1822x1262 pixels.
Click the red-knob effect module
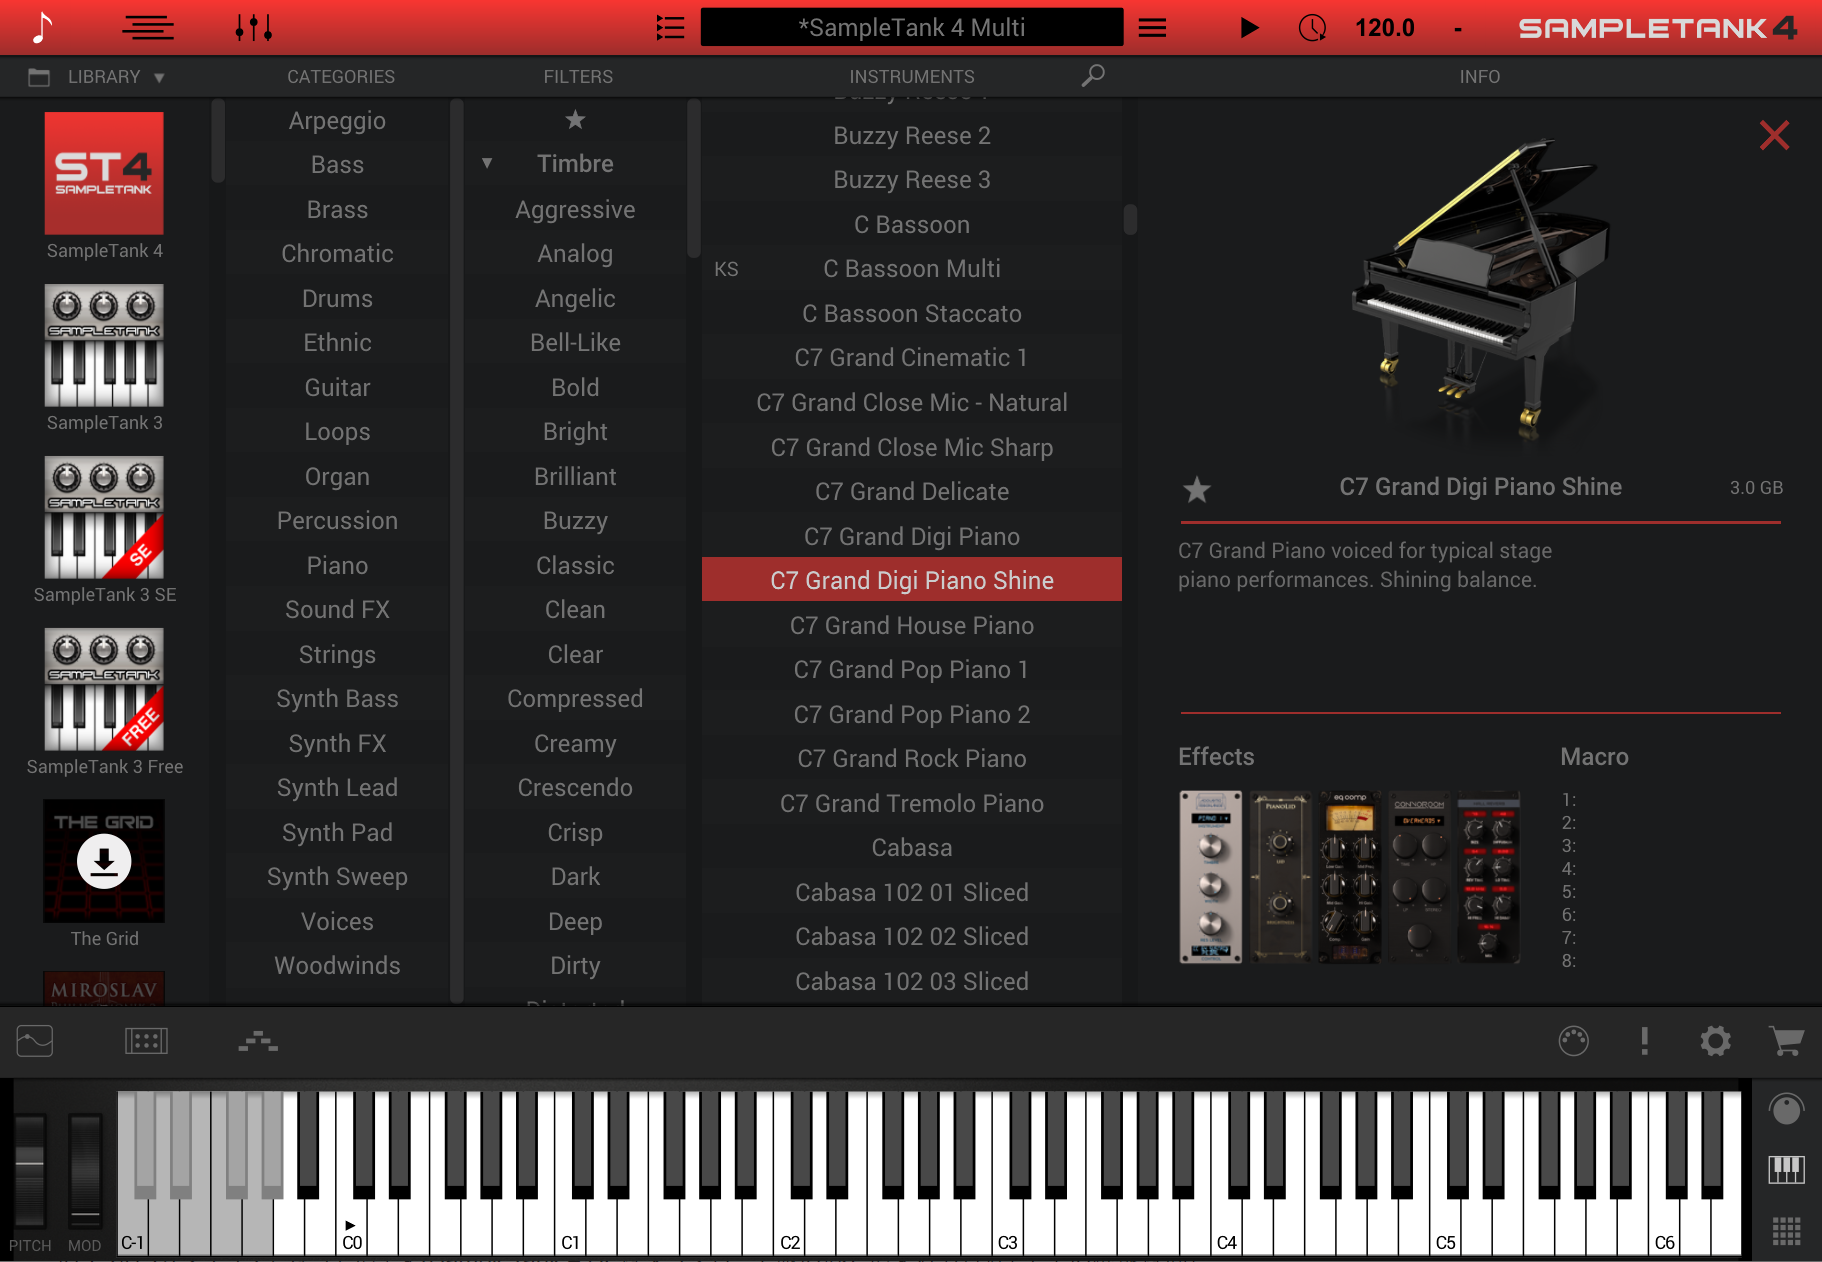point(1488,877)
